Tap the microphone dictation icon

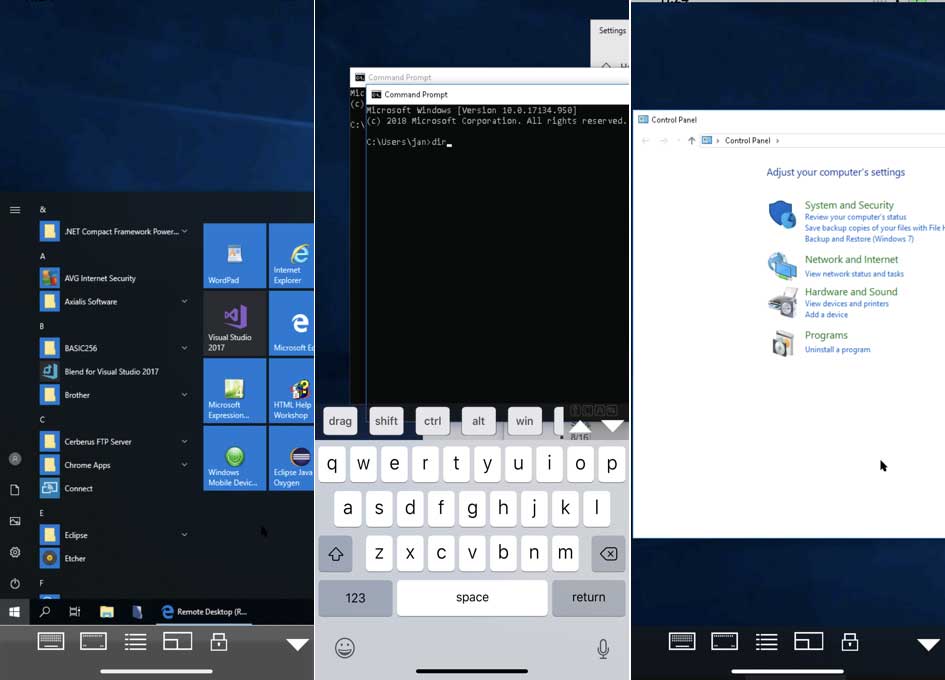[x=603, y=649]
